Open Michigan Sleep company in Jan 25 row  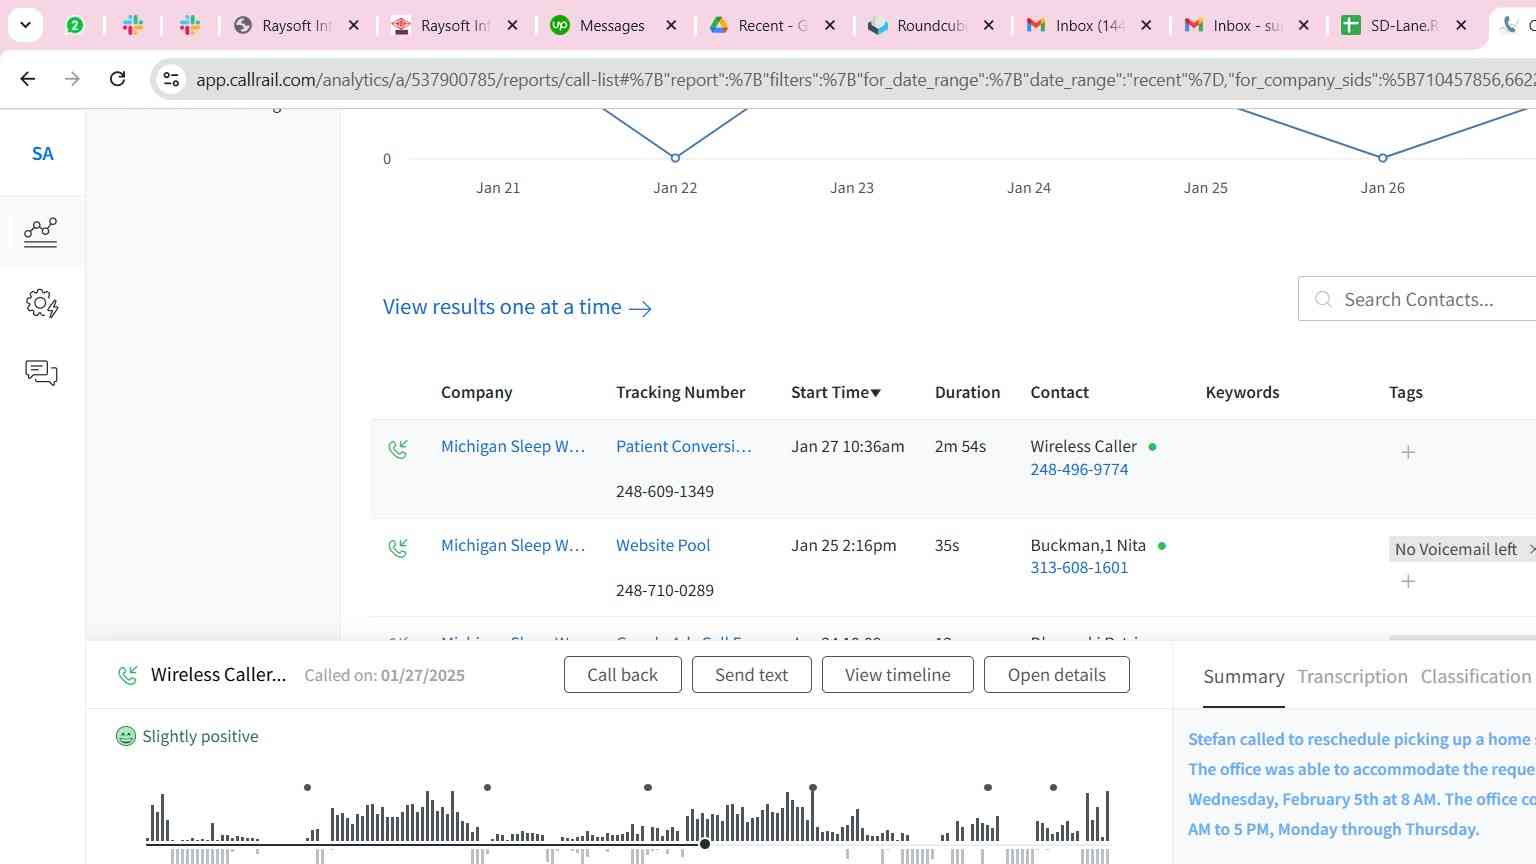click(513, 545)
